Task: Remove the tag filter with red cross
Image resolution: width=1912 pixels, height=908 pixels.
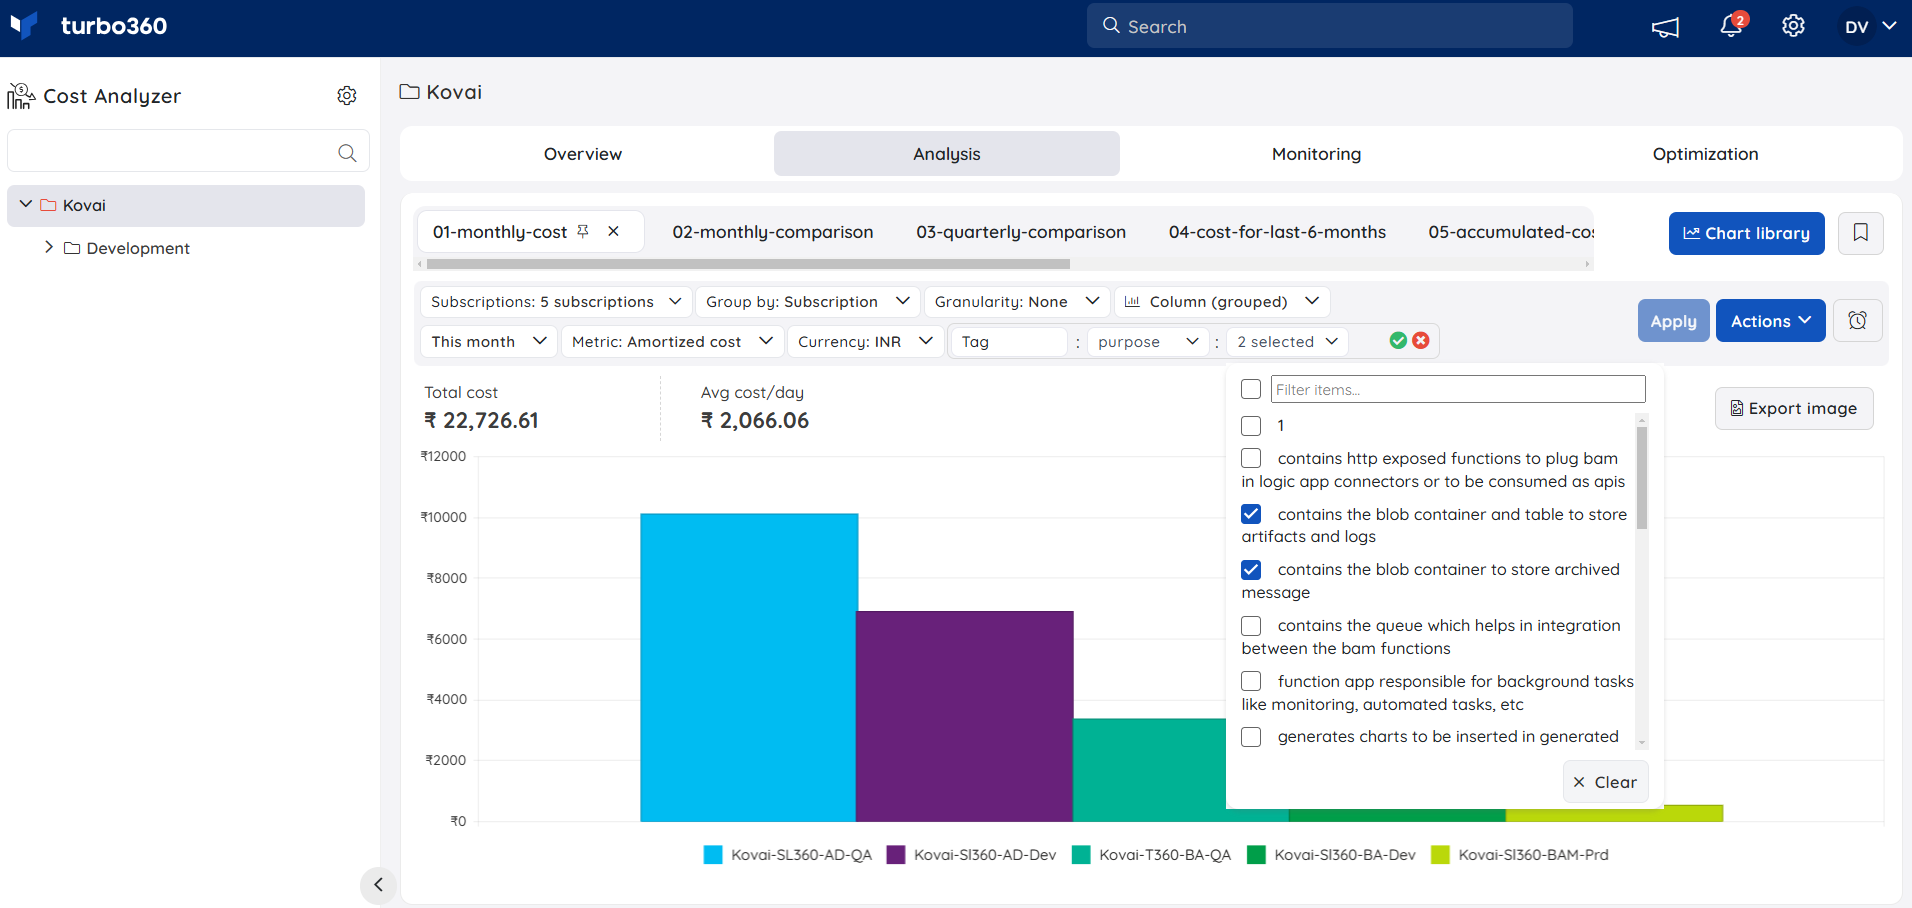Action: pyautogui.click(x=1420, y=341)
